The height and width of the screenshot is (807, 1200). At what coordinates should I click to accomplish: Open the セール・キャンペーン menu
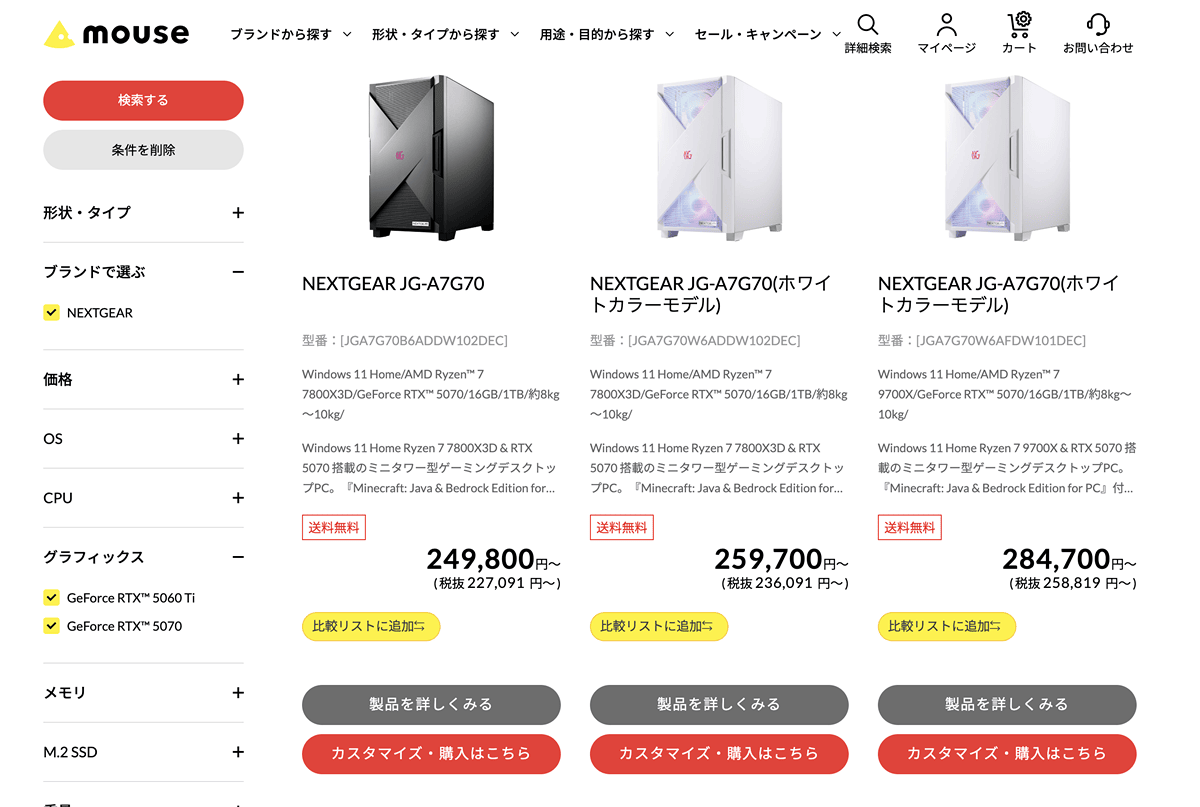pyautogui.click(x=768, y=34)
